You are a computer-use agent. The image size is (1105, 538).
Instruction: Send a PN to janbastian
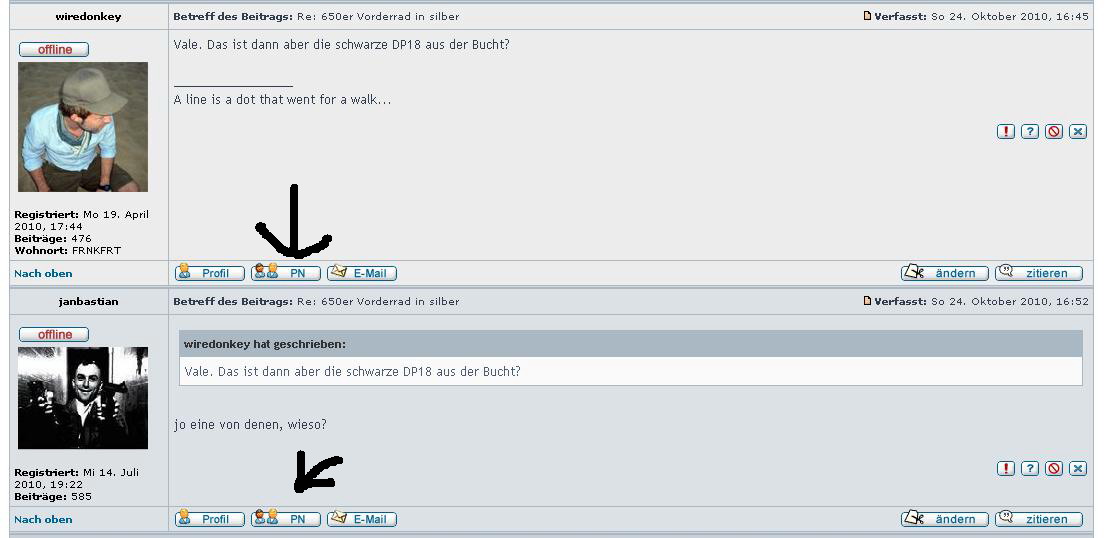click(286, 518)
